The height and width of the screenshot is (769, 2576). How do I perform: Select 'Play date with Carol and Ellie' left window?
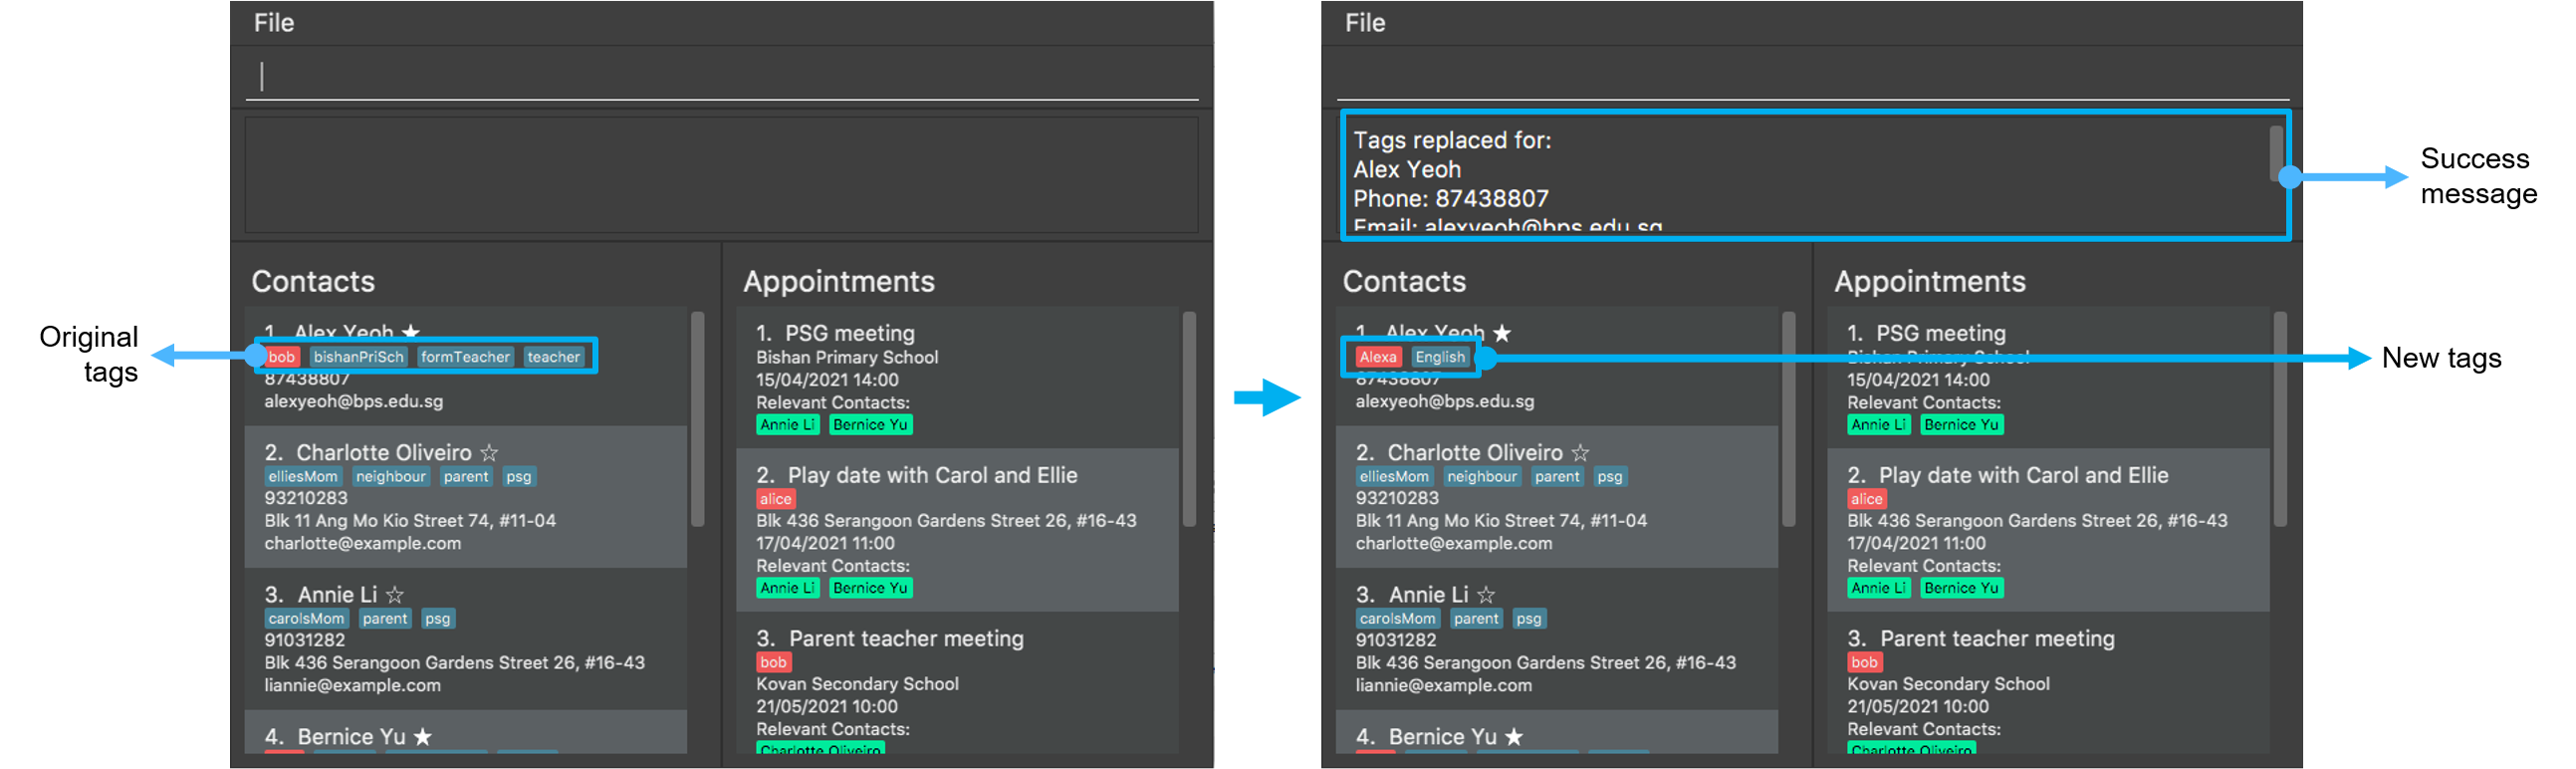(957, 530)
